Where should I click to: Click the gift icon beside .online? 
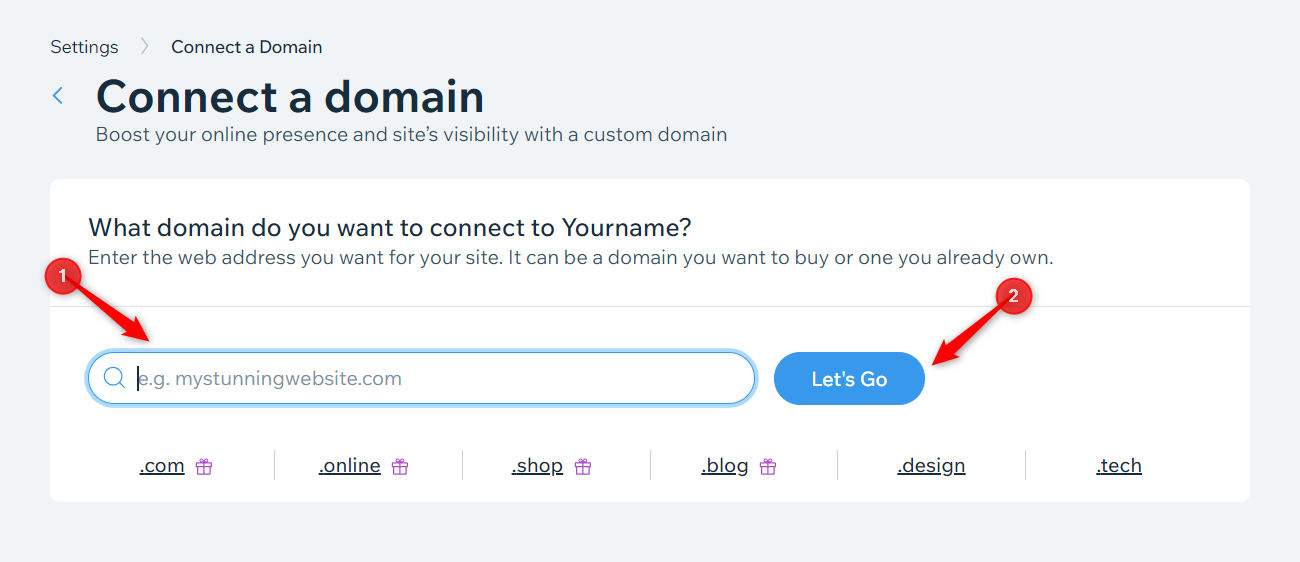point(400,466)
